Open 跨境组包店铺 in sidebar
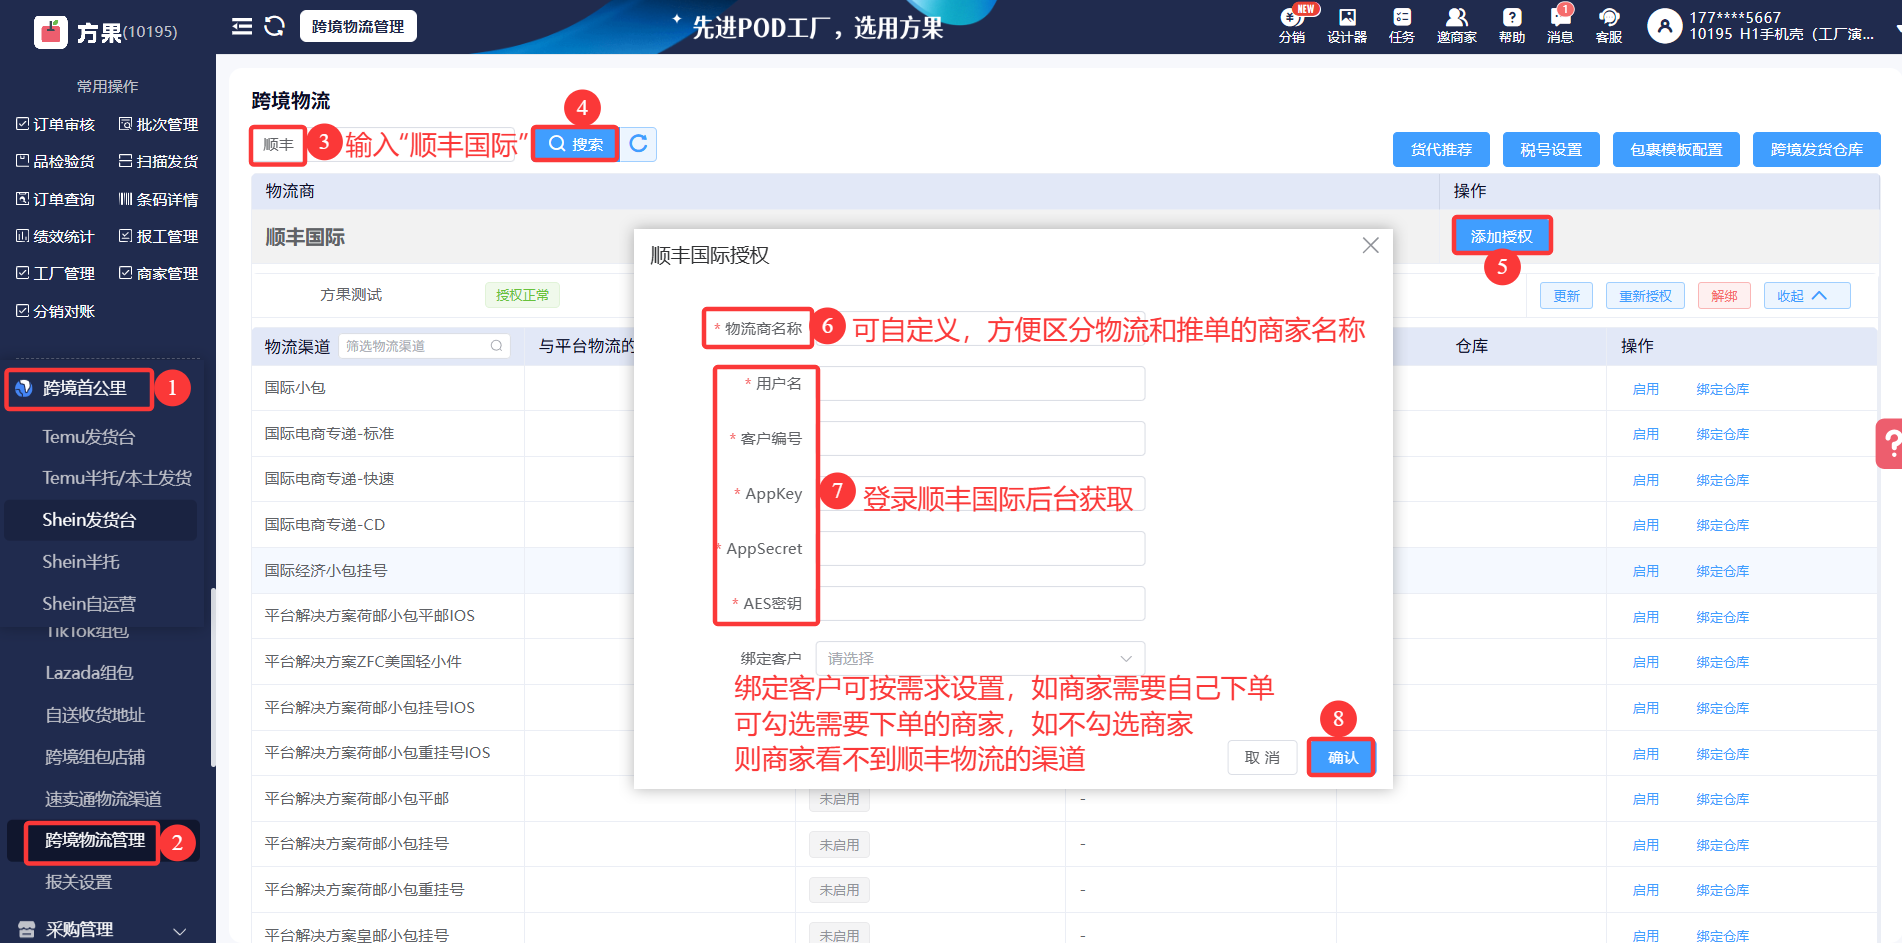 (x=95, y=757)
